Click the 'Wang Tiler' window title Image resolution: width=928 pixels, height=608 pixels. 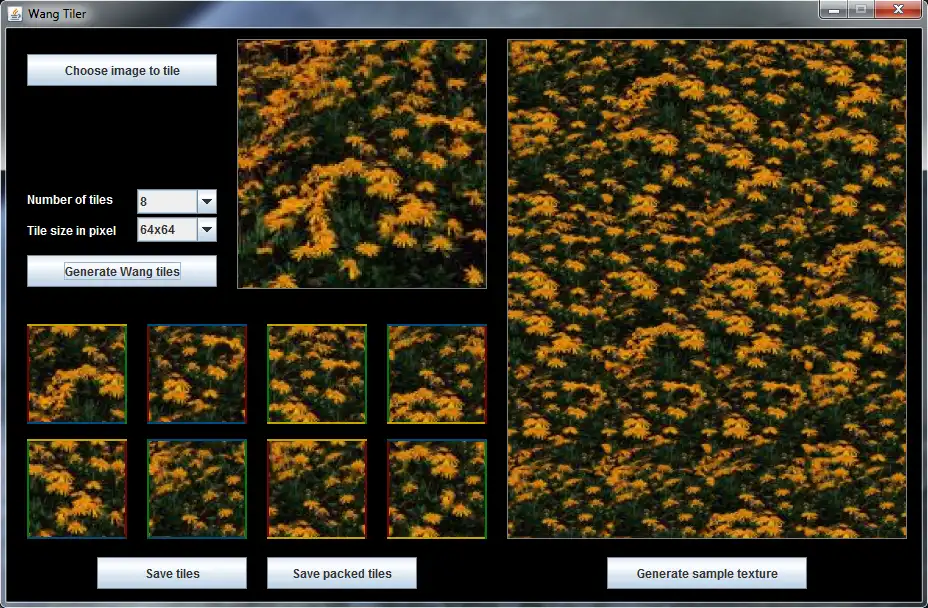(57, 14)
